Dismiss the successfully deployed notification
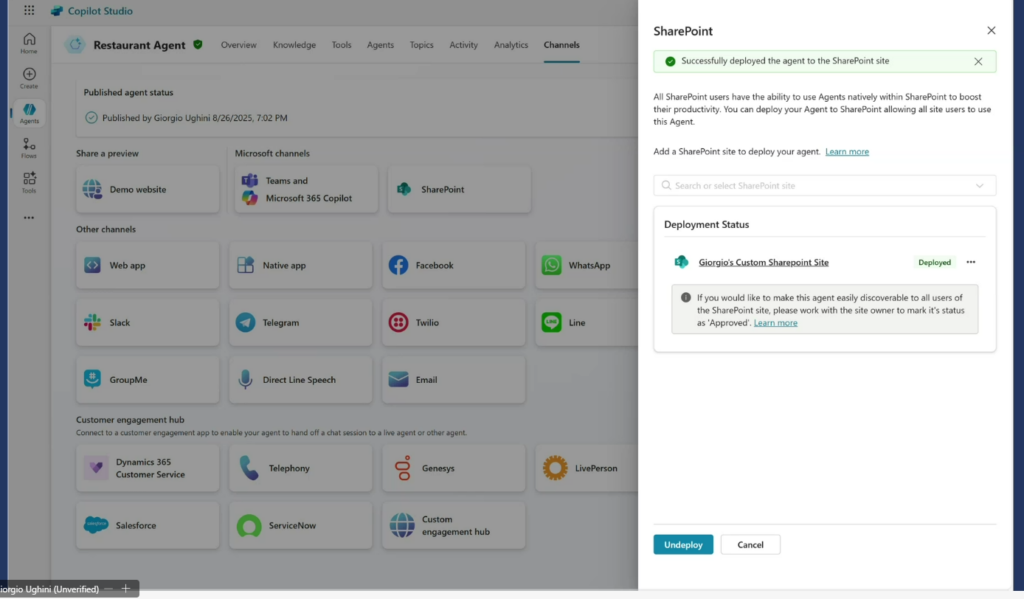Image resolution: width=1024 pixels, height=599 pixels. pos(978,61)
